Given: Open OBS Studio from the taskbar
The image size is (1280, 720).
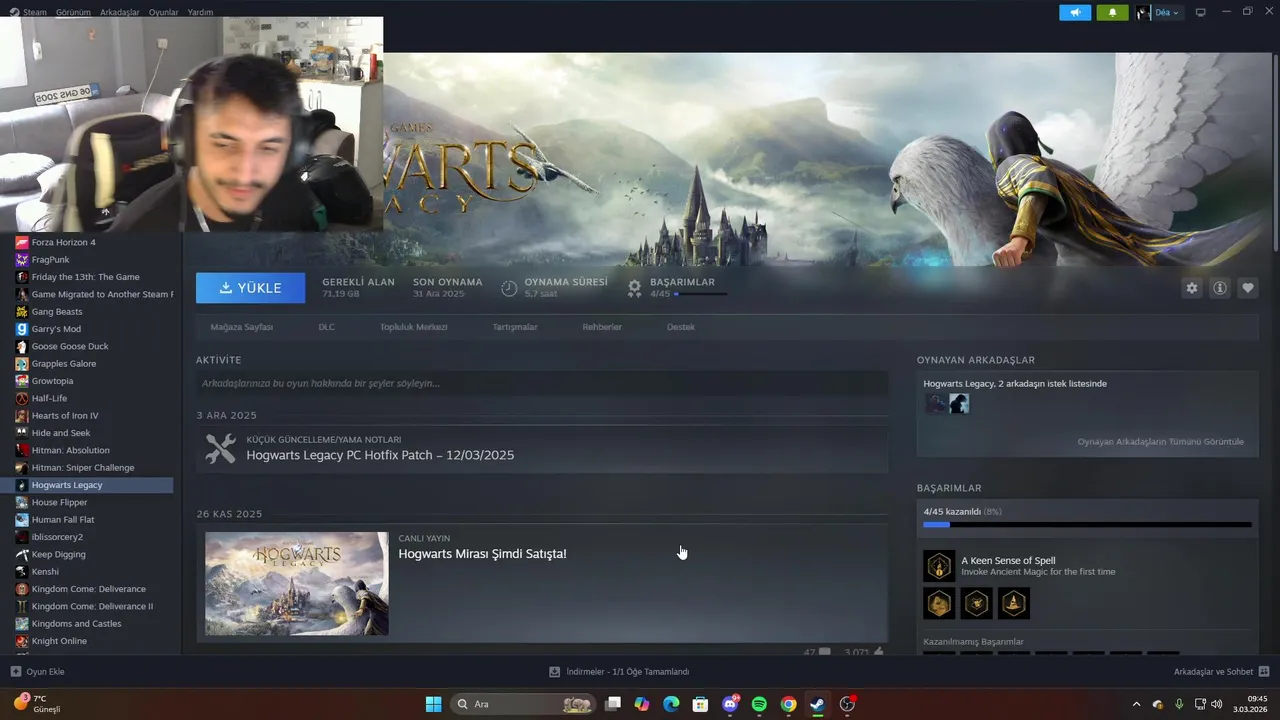Looking at the screenshot, I should point(847,704).
